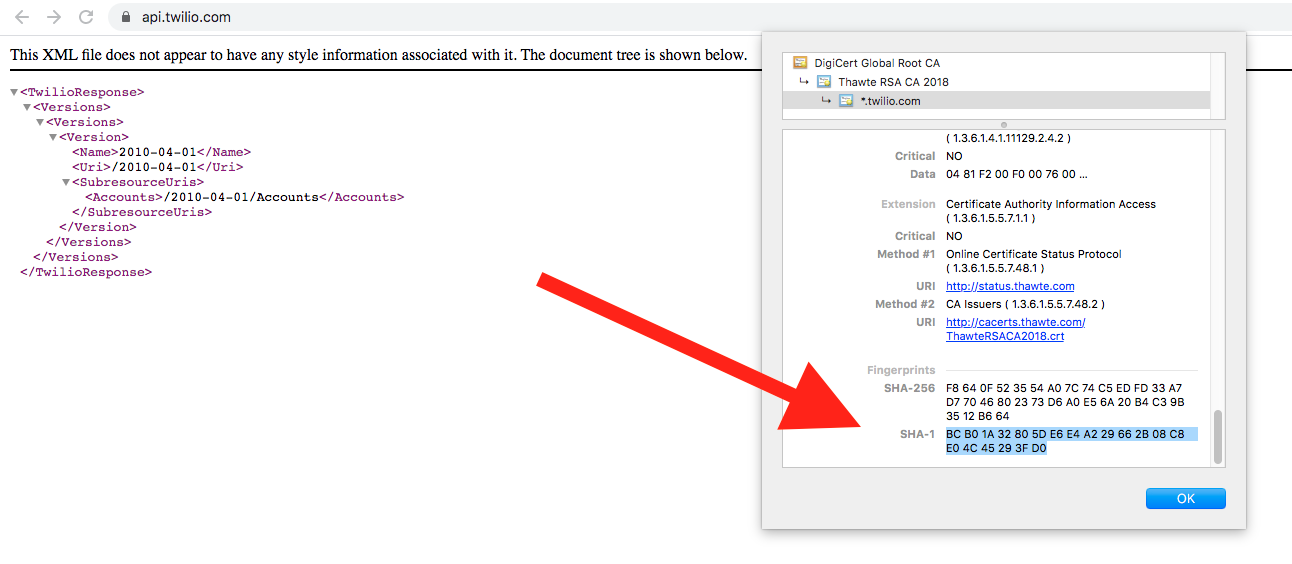Click the /2010-04-01/Accounts value
Viewport: 1292px width, 564px height.
pyautogui.click(x=241, y=197)
